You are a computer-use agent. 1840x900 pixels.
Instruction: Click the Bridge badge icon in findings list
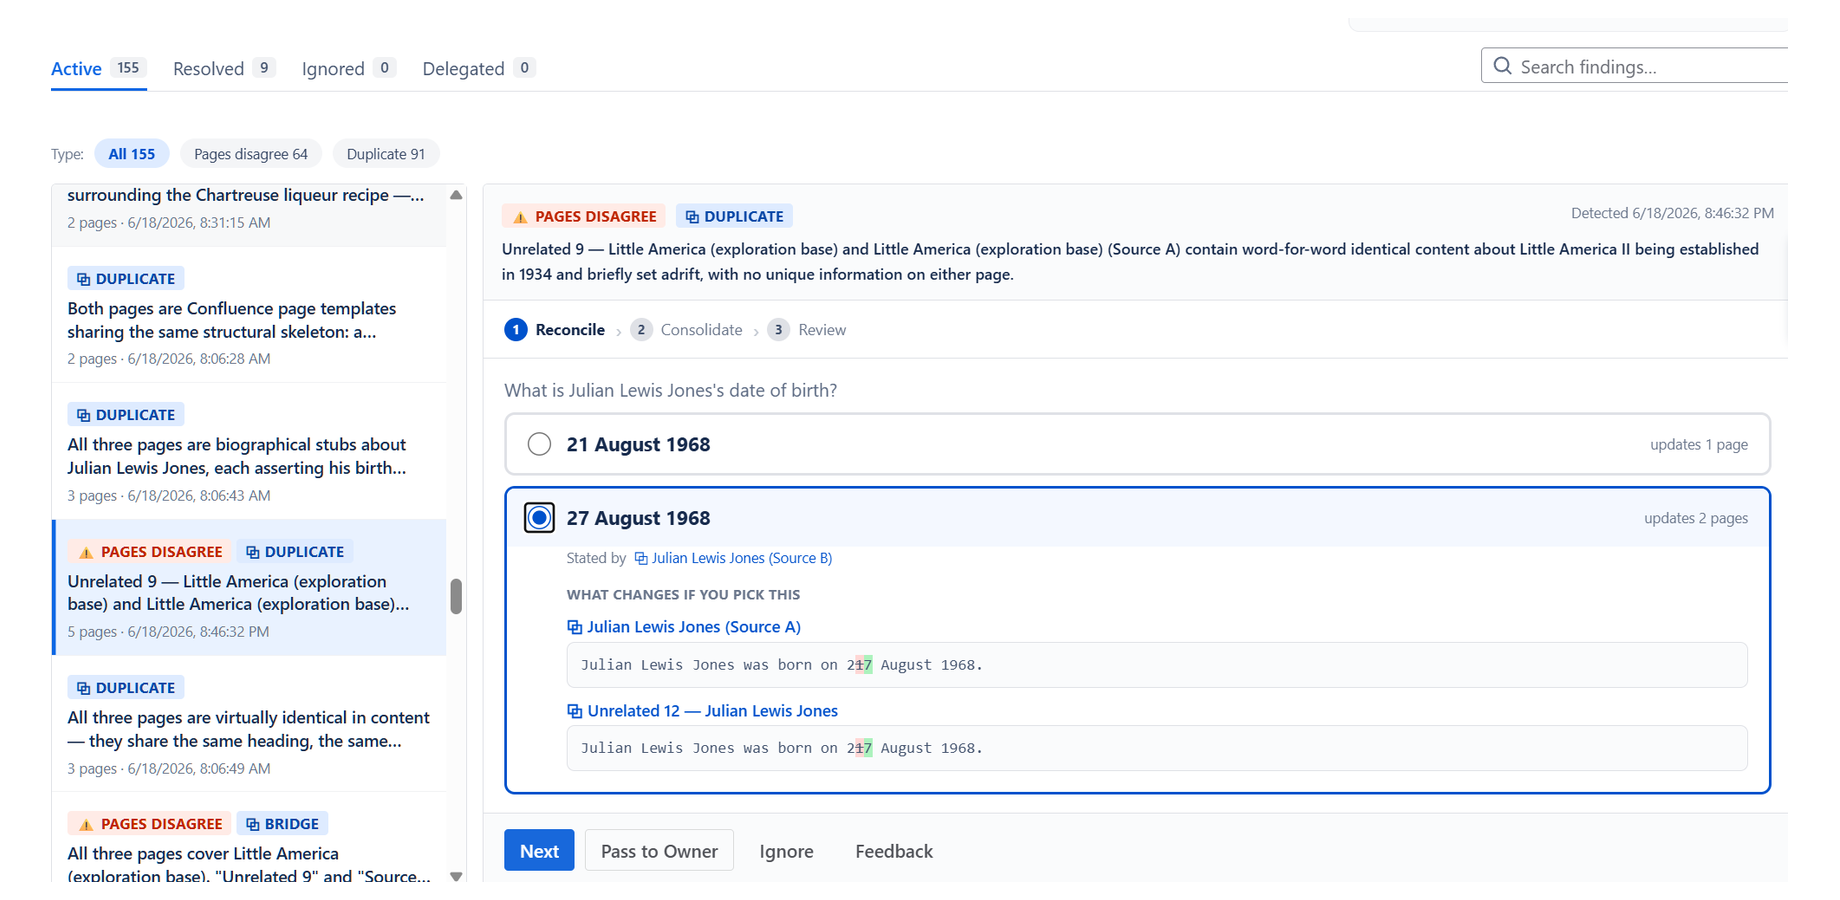[253, 824]
